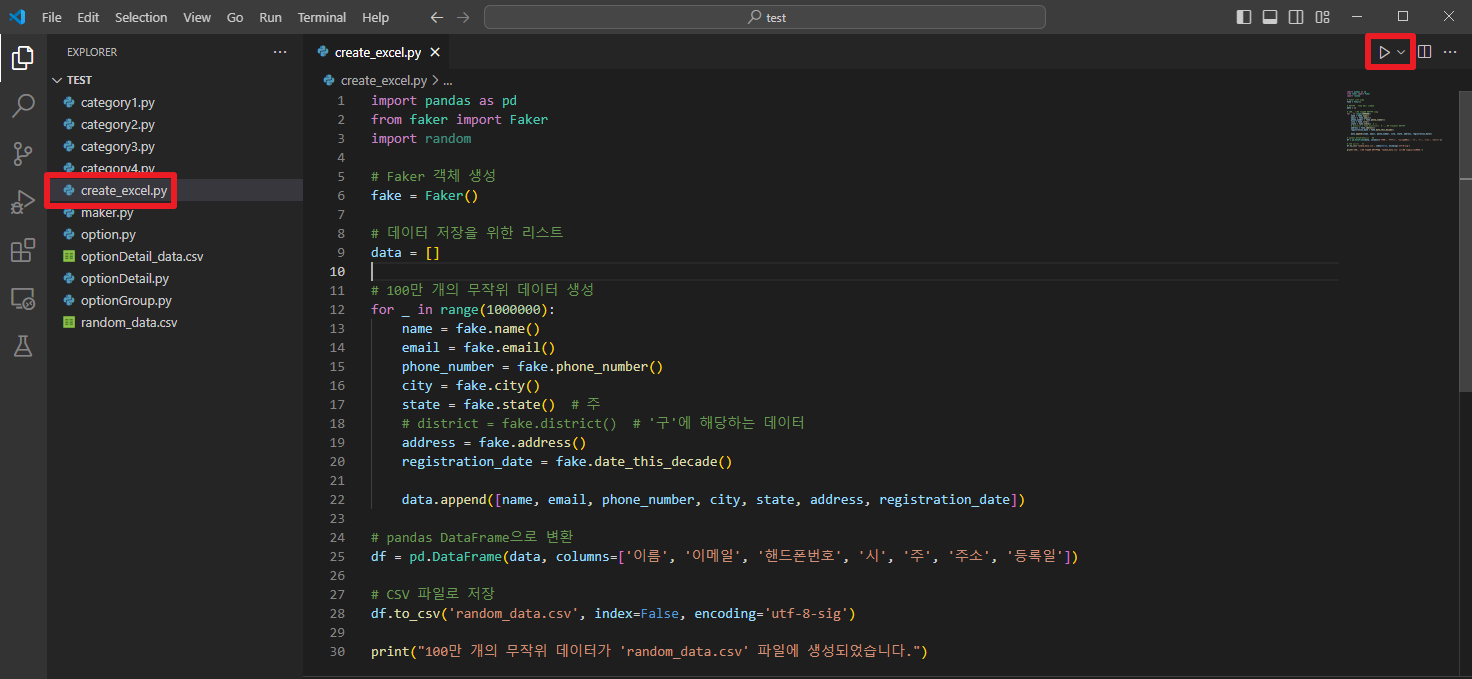Click the 'pd.DataFrame' code line
Screen dimensions: 1472x679
[724, 556]
